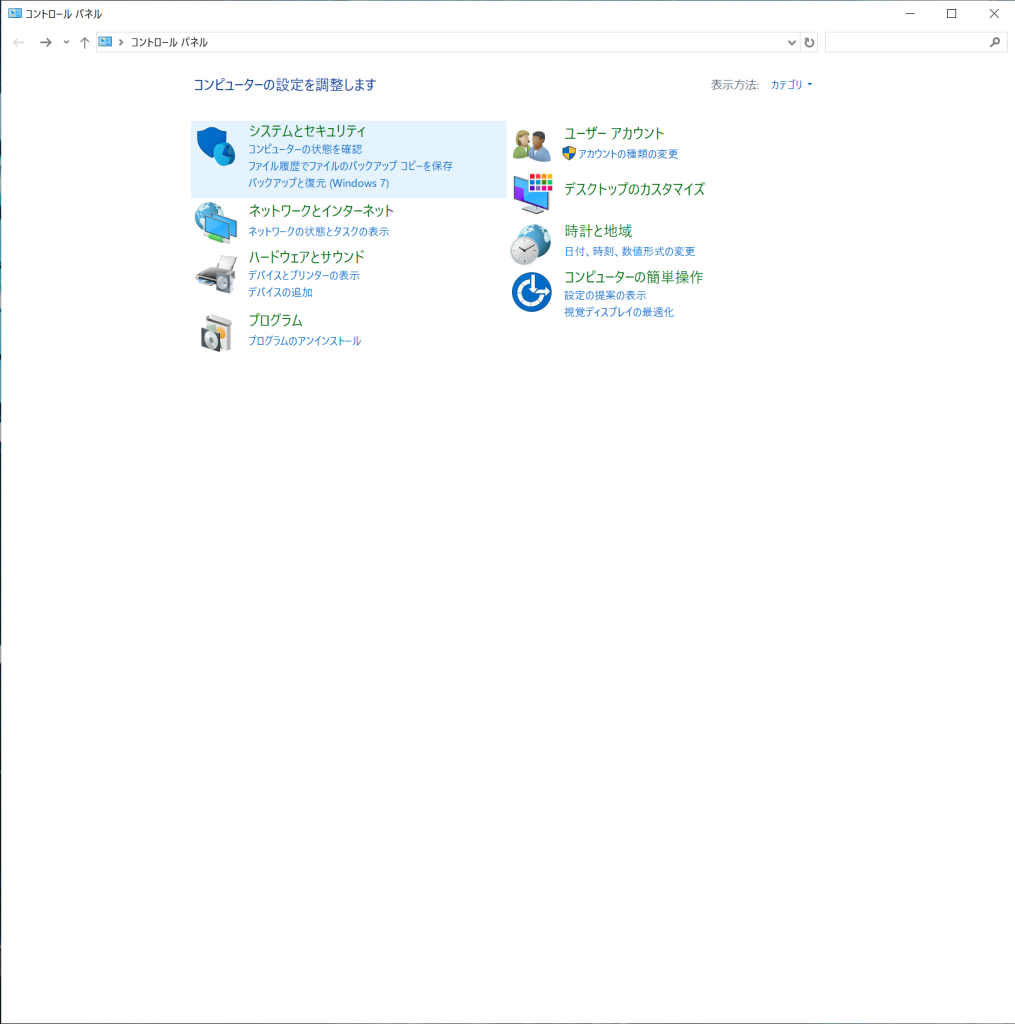
Task: Click the Programs disc box icon
Action: coord(216,332)
